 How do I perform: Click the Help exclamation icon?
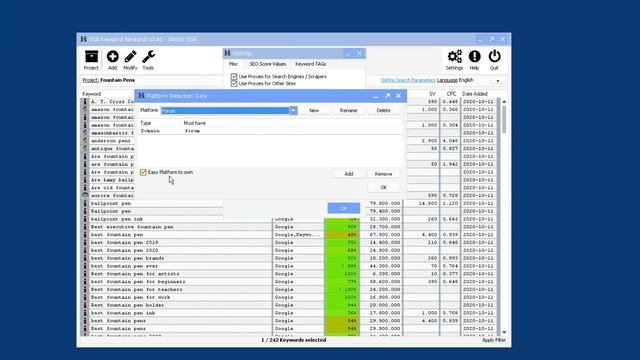pyautogui.click(x=474, y=60)
